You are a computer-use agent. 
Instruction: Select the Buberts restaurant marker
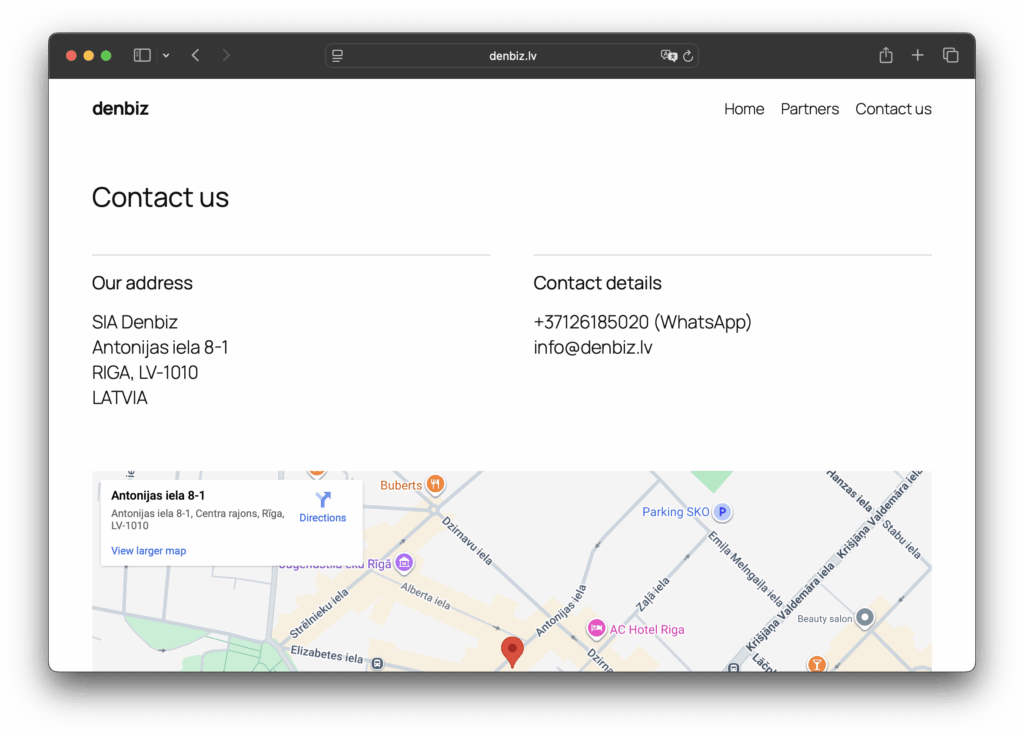435,485
